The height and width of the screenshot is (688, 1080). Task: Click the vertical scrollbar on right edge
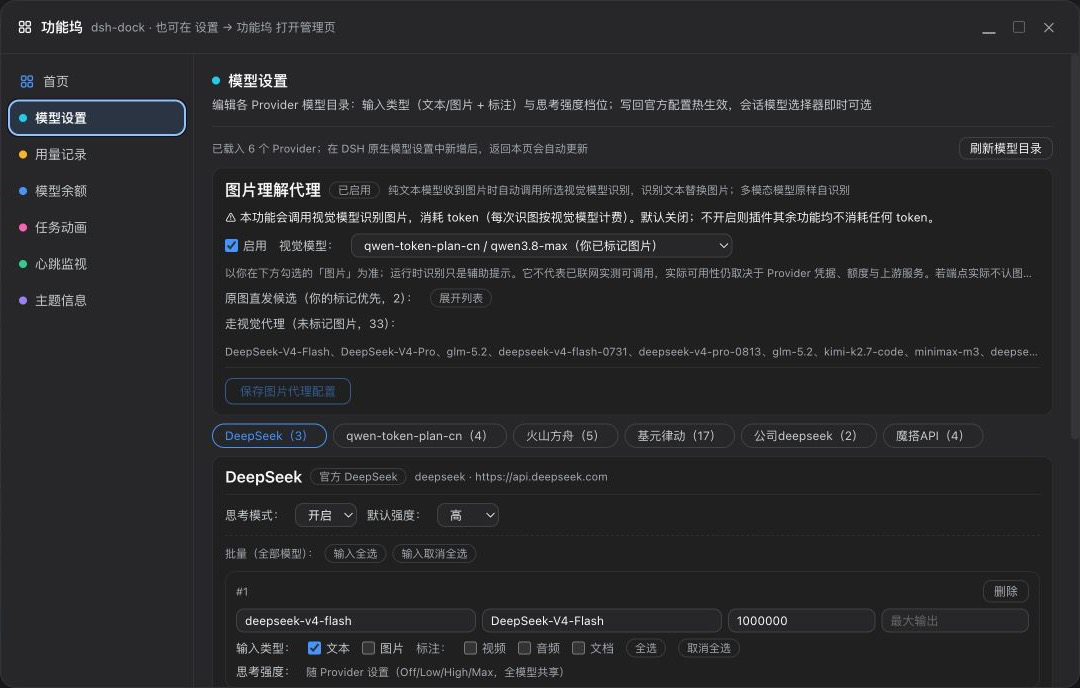click(x=1074, y=248)
